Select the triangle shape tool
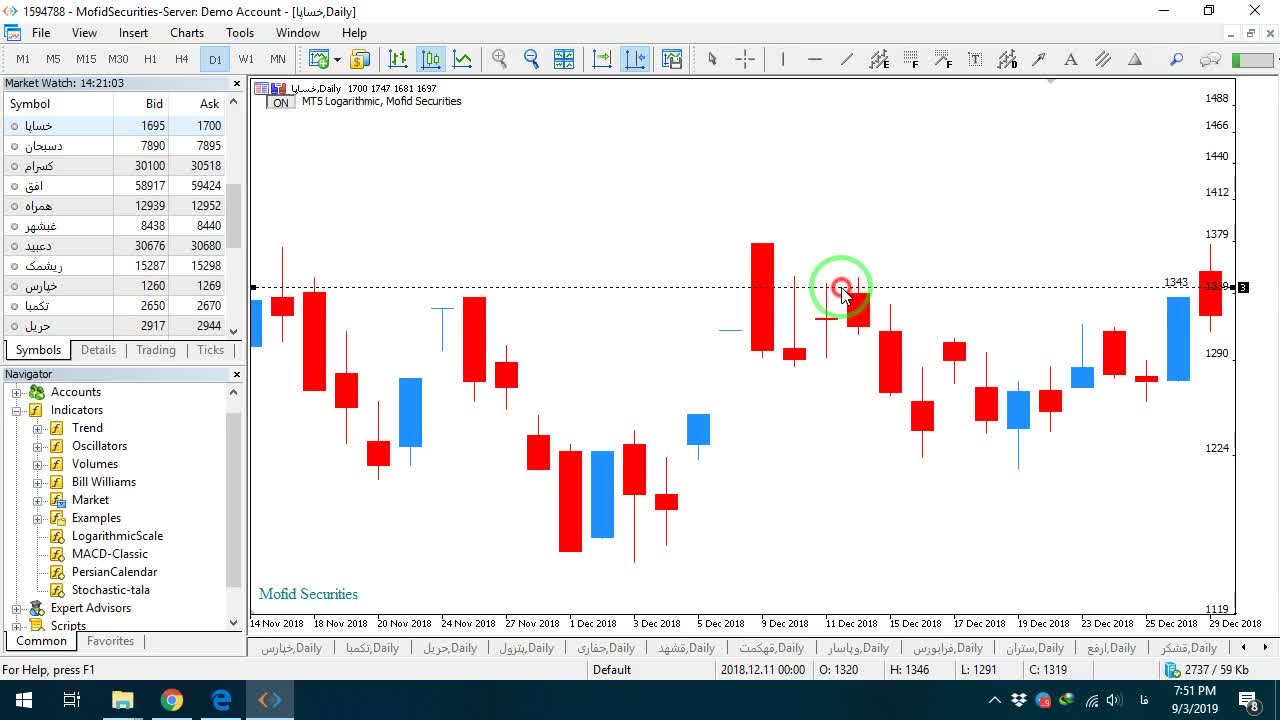This screenshot has width=1280, height=720. click(1135, 59)
